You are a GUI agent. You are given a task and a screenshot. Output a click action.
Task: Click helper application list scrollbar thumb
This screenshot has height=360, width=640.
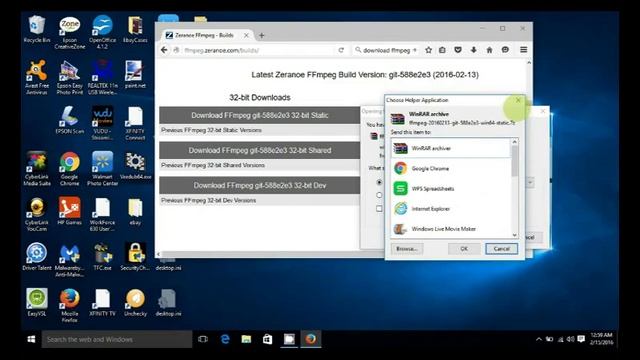click(x=515, y=160)
